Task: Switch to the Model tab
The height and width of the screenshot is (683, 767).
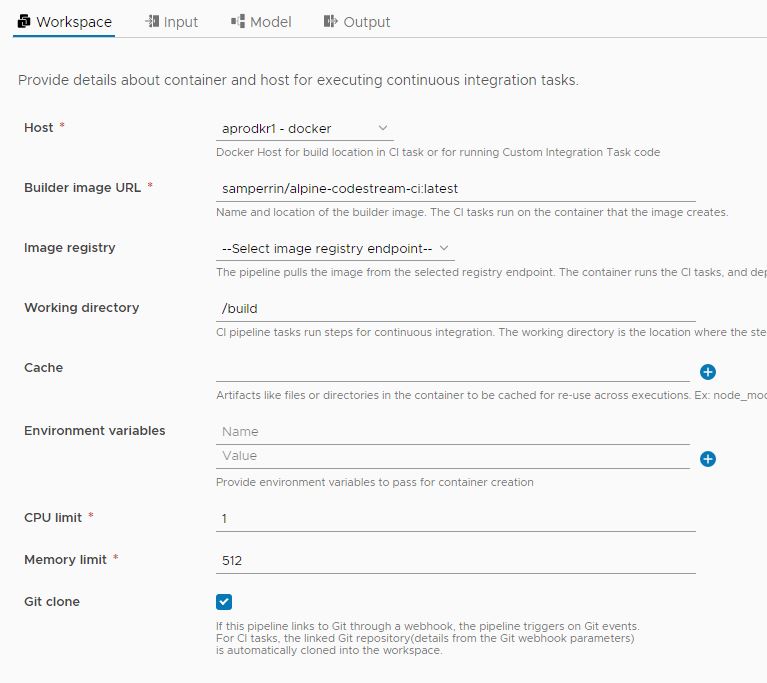Action: [261, 22]
